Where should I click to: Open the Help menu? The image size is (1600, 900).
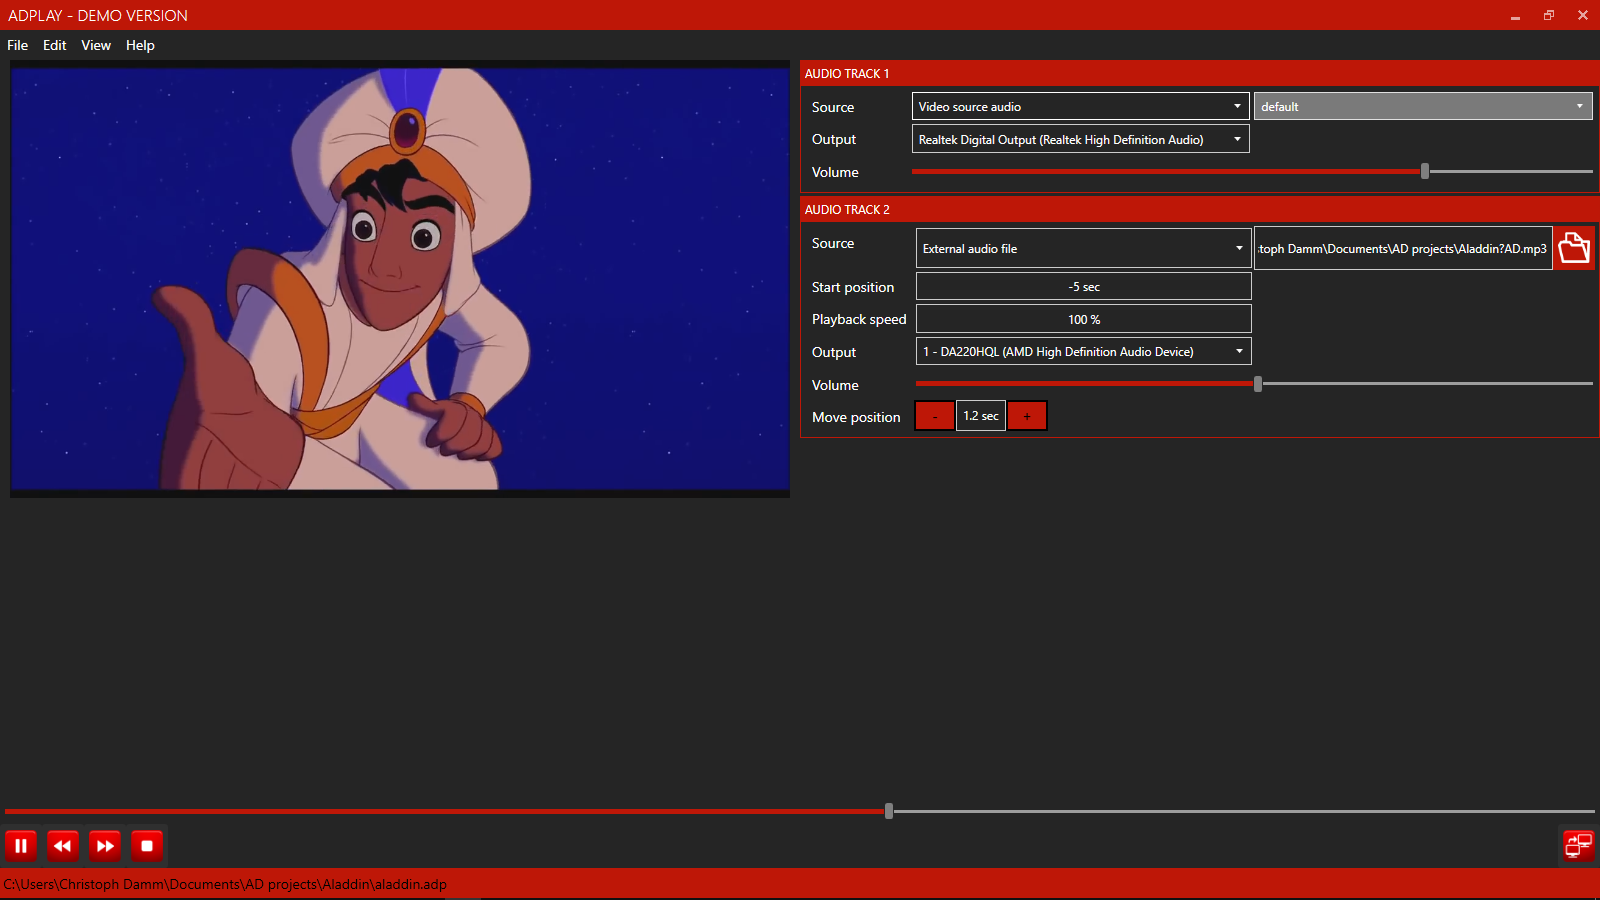[x=140, y=45]
